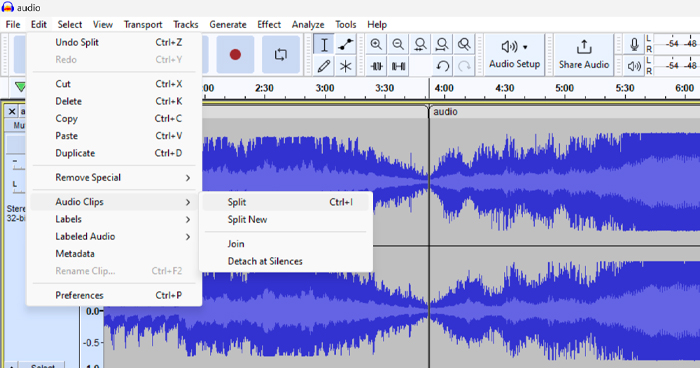Click the Edit menu
The height and width of the screenshot is (368, 700).
point(39,25)
